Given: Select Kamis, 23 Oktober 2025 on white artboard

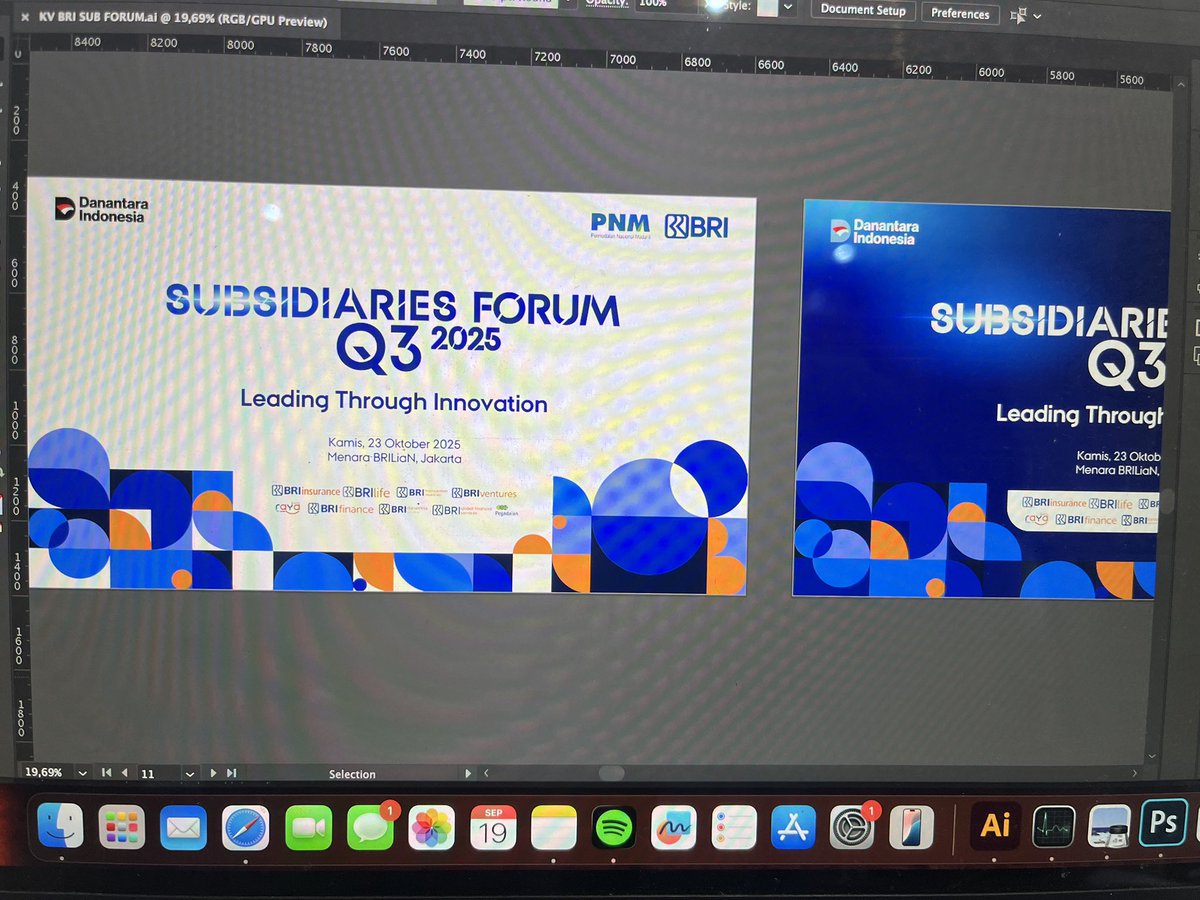Looking at the screenshot, I should pyautogui.click(x=394, y=443).
